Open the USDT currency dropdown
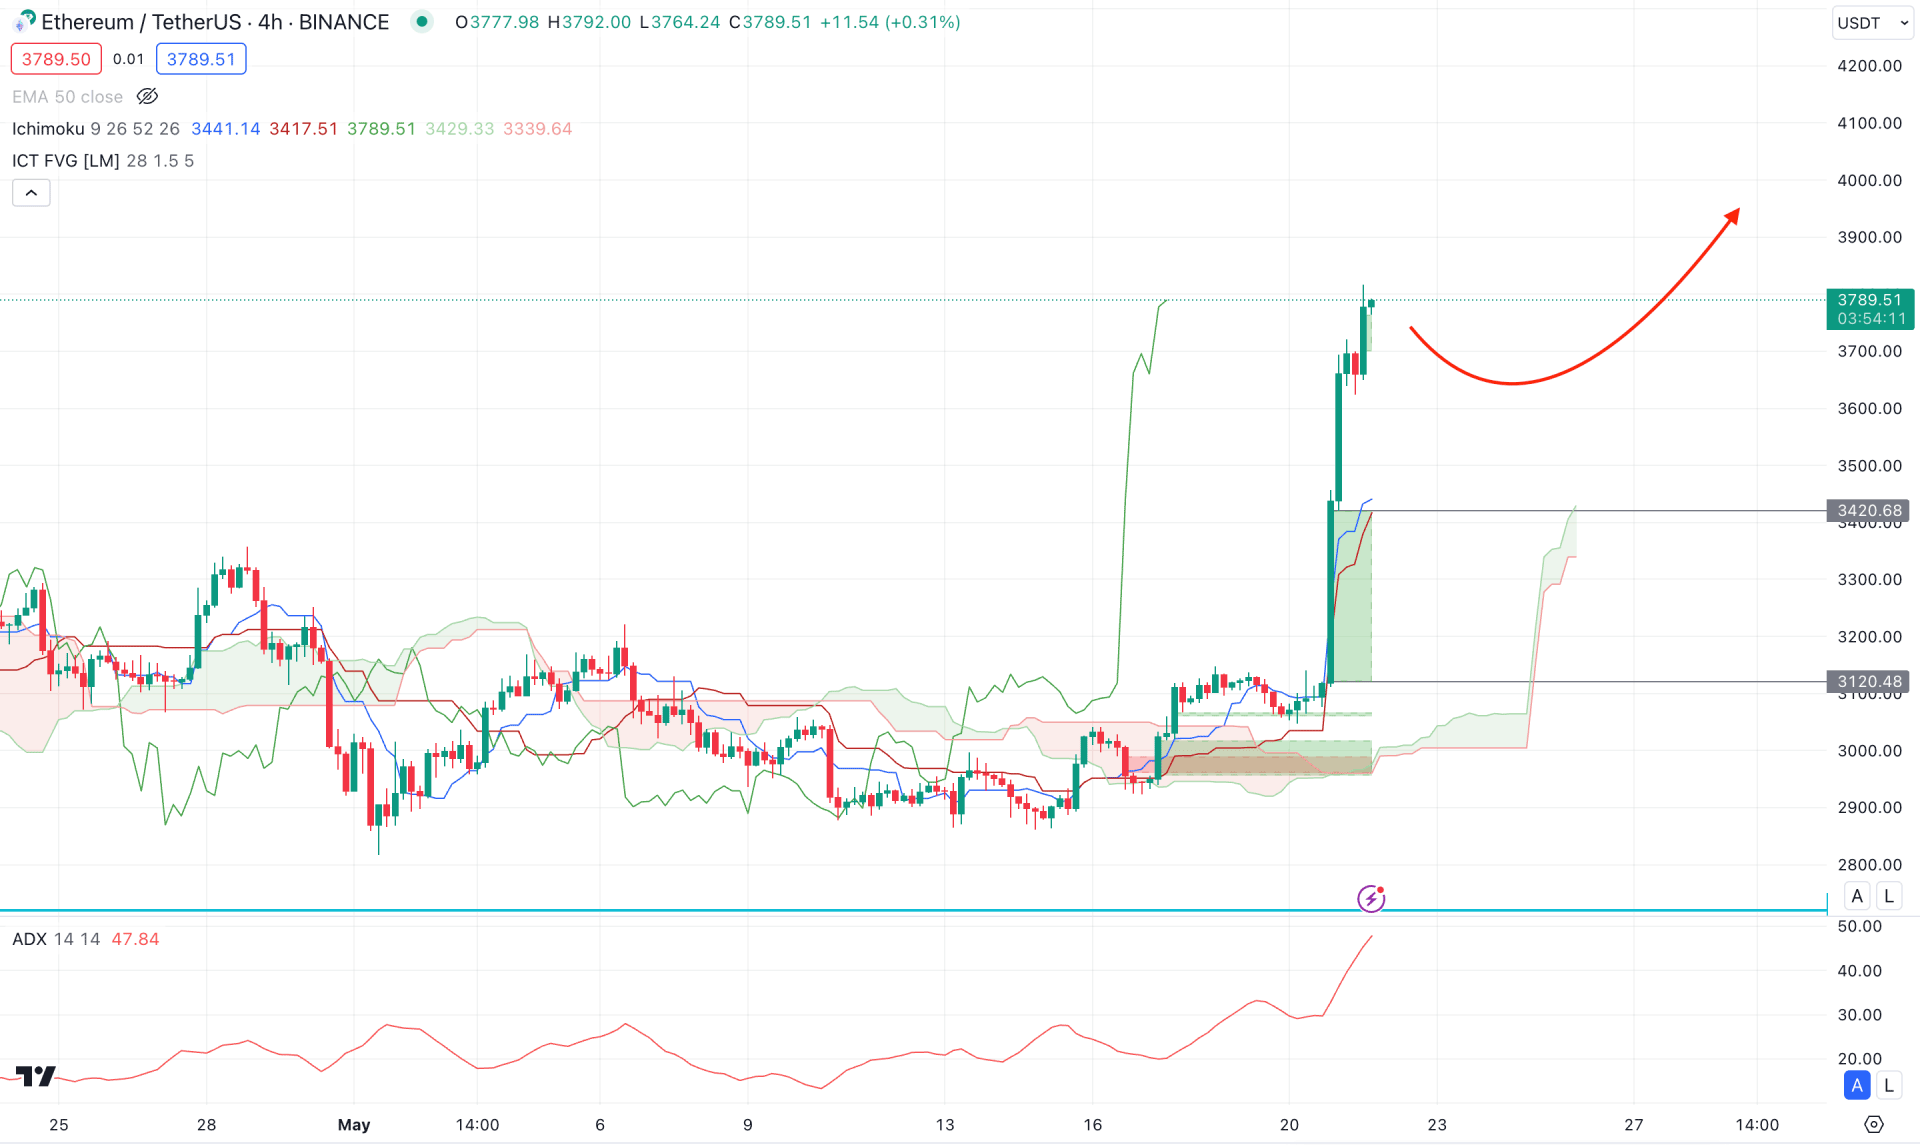Image resolution: width=1920 pixels, height=1145 pixels. click(1872, 23)
